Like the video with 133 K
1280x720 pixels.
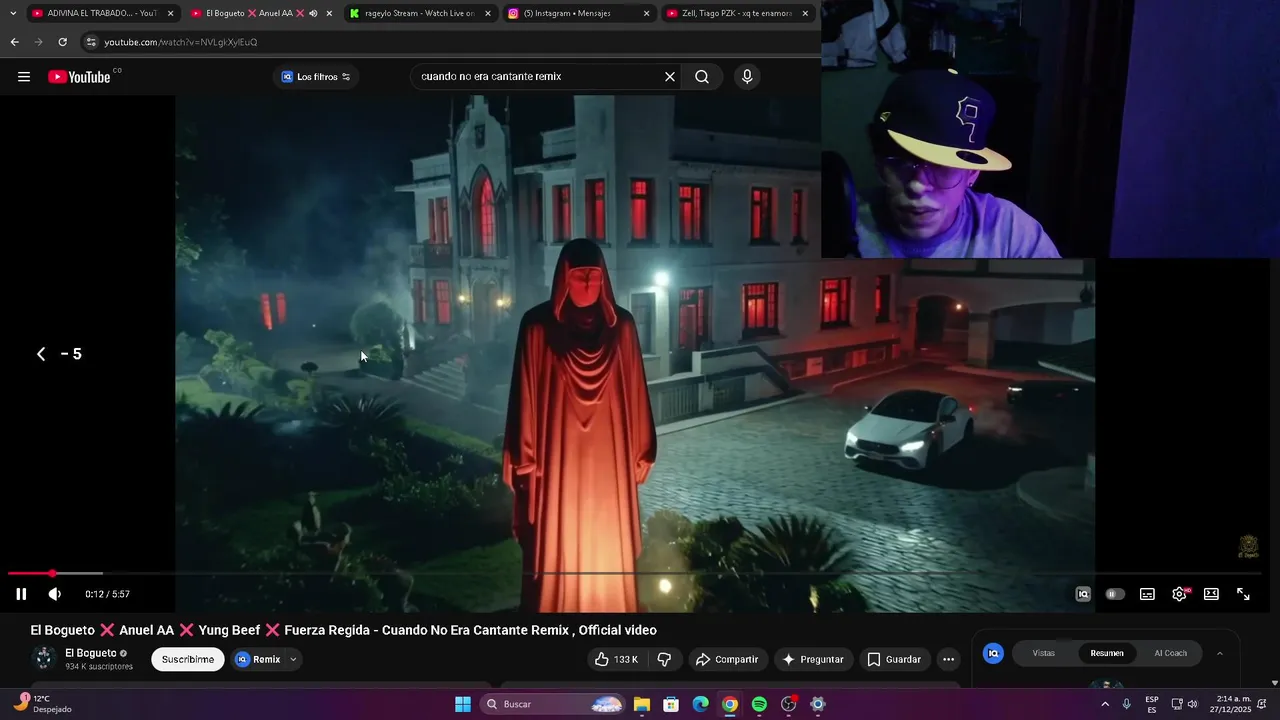pyautogui.click(x=616, y=659)
